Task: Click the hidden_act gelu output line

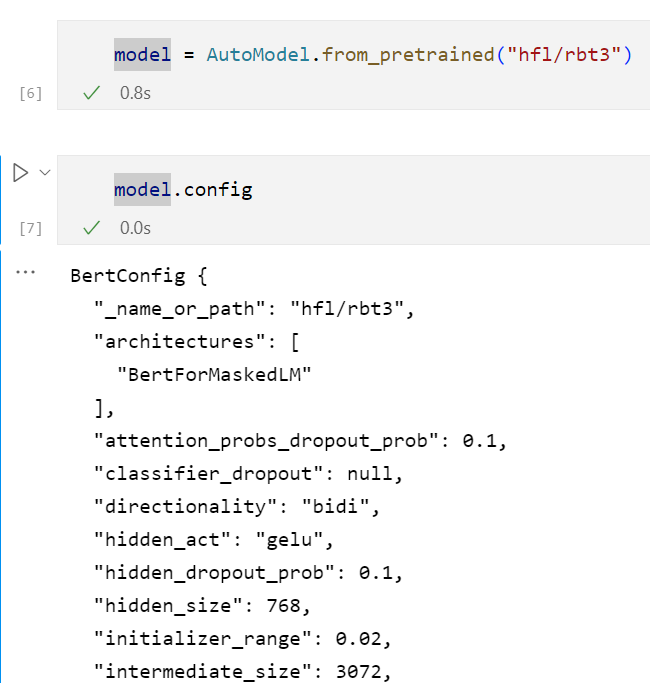Action: coord(212,540)
